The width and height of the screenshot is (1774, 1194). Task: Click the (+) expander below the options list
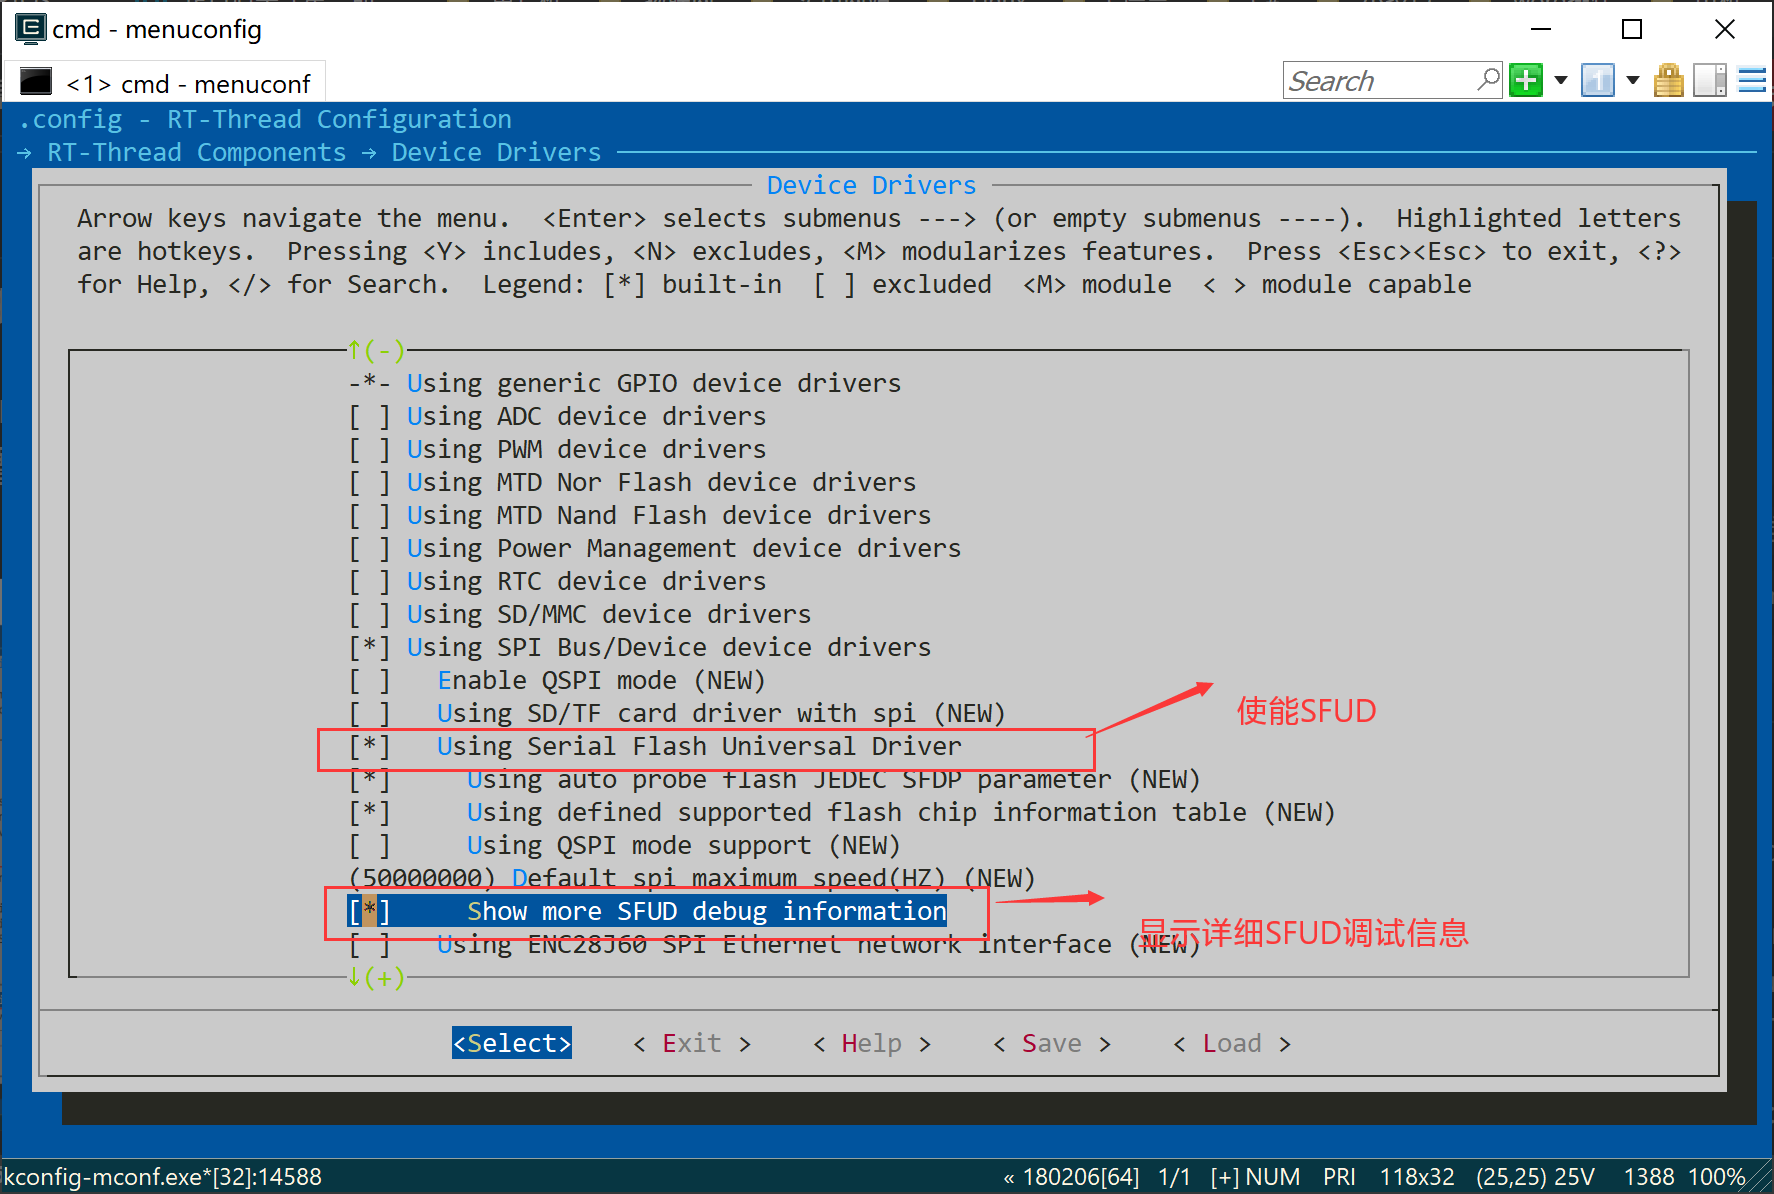(x=378, y=978)
